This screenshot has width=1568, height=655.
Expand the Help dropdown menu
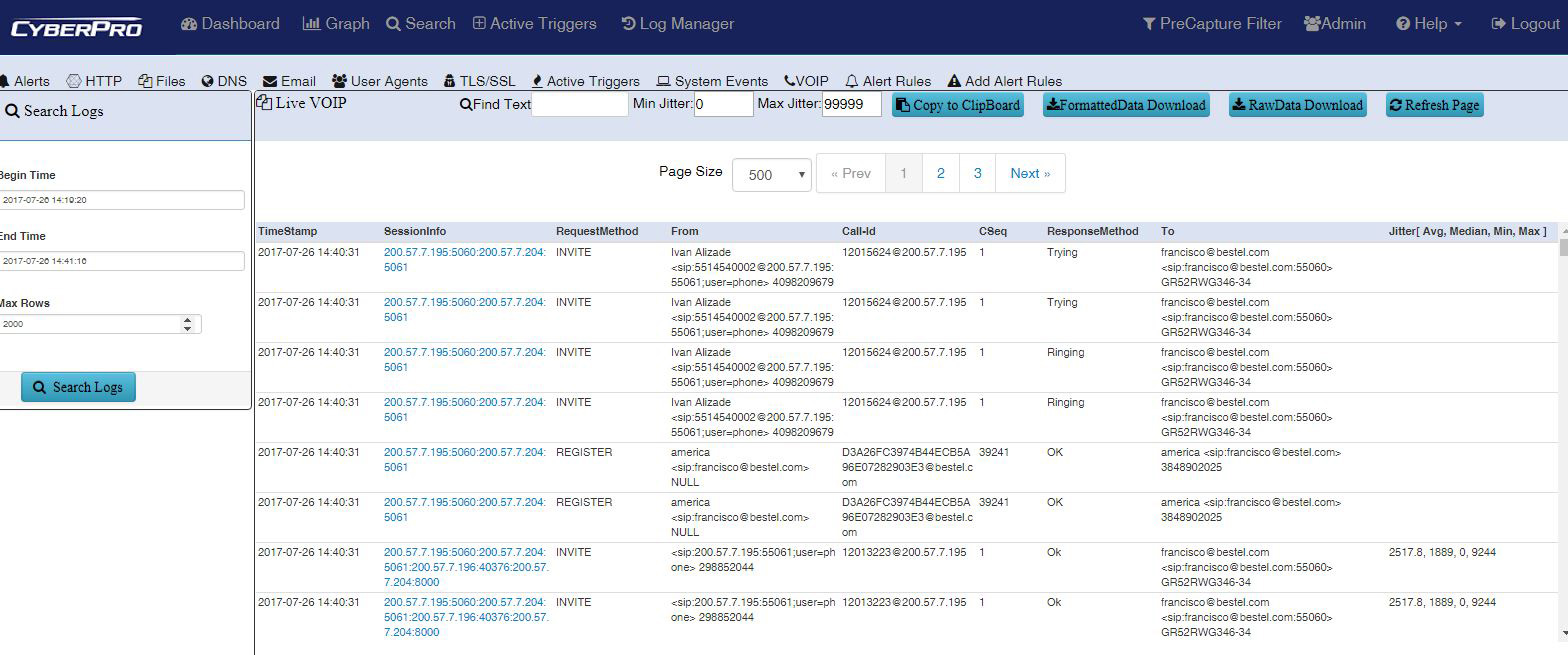[x=1429, y=23]
